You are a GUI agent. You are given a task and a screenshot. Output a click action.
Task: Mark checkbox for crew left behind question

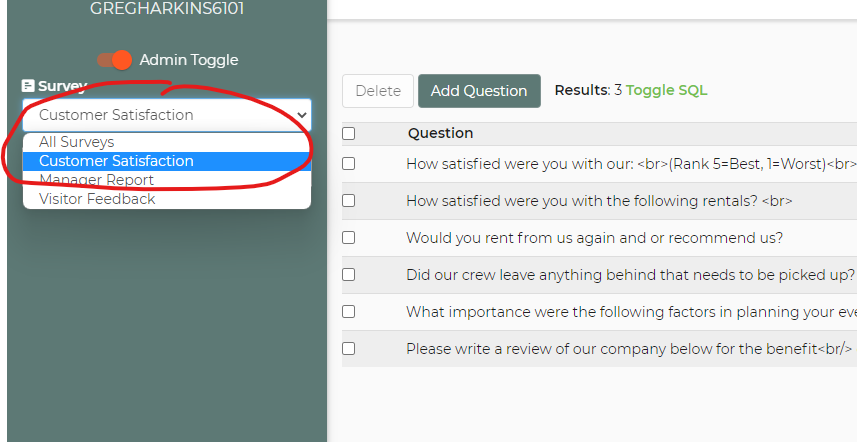pyautogui.click(x=348, y=274)
